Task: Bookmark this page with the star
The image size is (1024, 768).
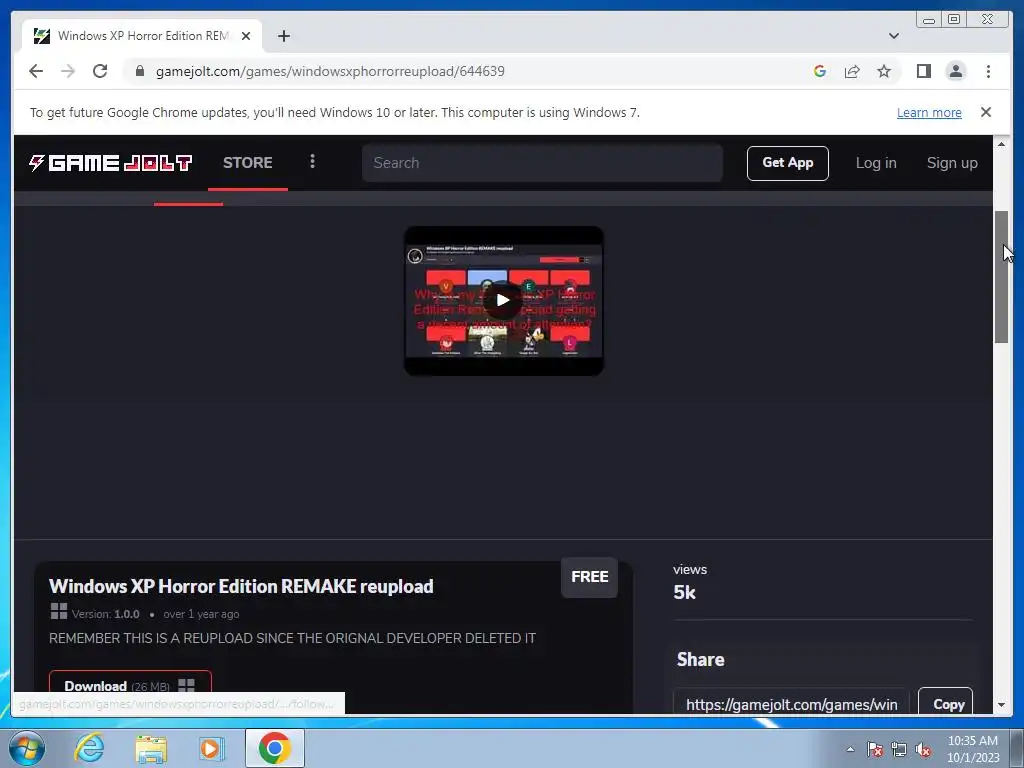Action: click(x=884, y=71)
